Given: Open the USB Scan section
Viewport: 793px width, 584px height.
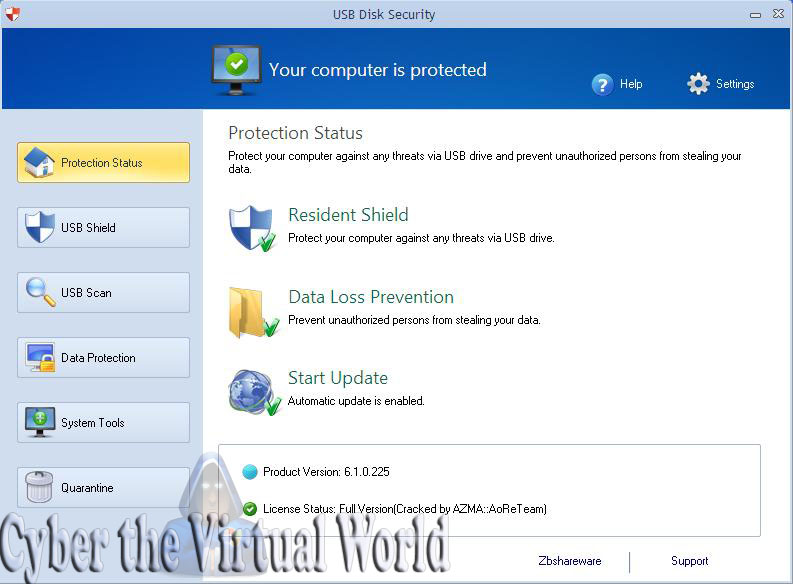Looking at the screenshot, I should (103, 293).
